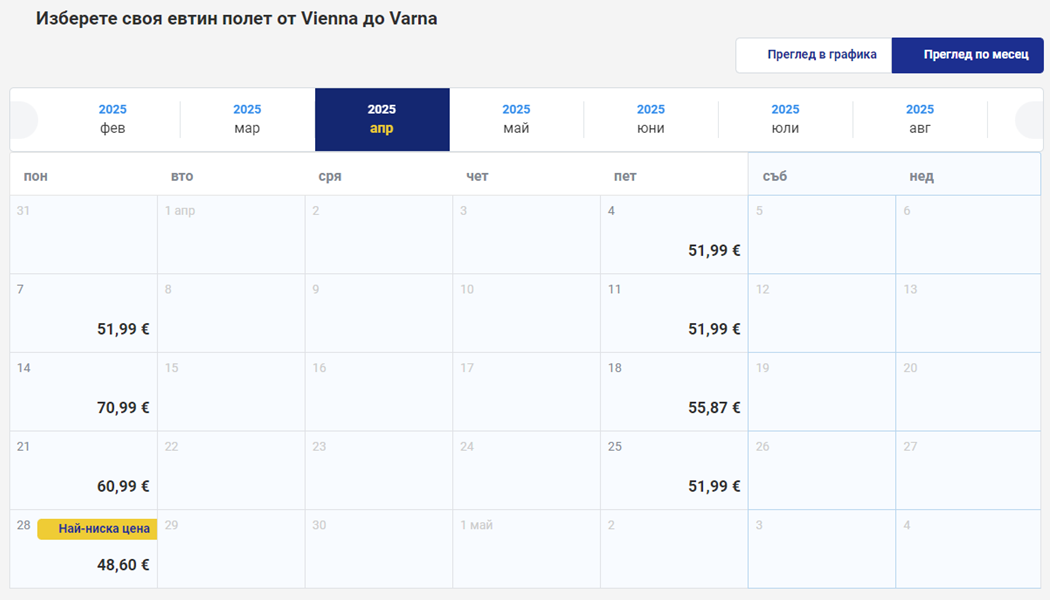Open the юли 2025 month tab

pyautogui.click(x=785, y=119)
